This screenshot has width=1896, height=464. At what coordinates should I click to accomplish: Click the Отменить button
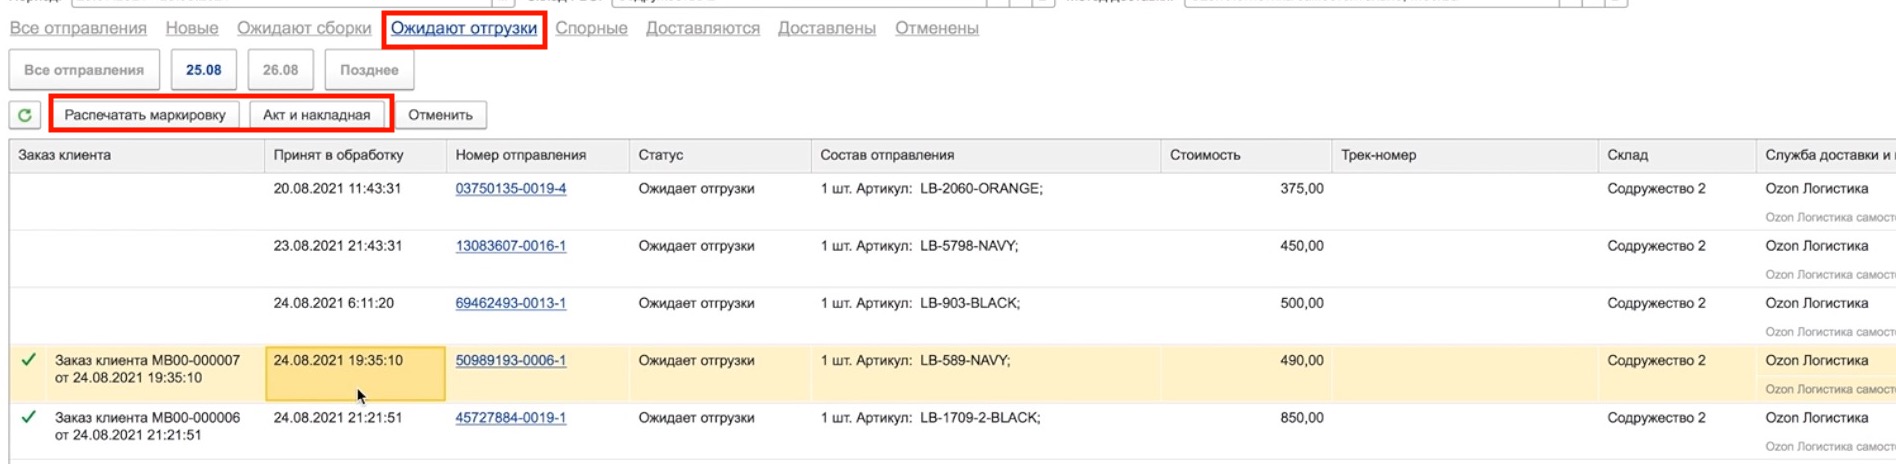(x=440, y=115)
